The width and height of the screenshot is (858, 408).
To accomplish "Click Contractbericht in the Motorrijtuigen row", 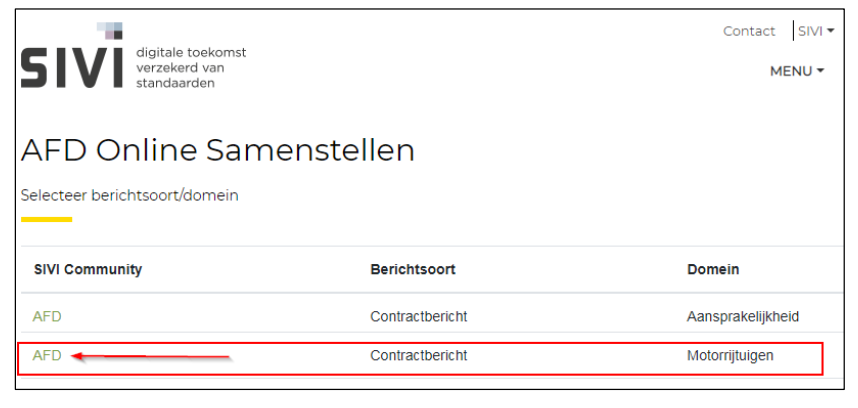I will (x=418, y=355).
